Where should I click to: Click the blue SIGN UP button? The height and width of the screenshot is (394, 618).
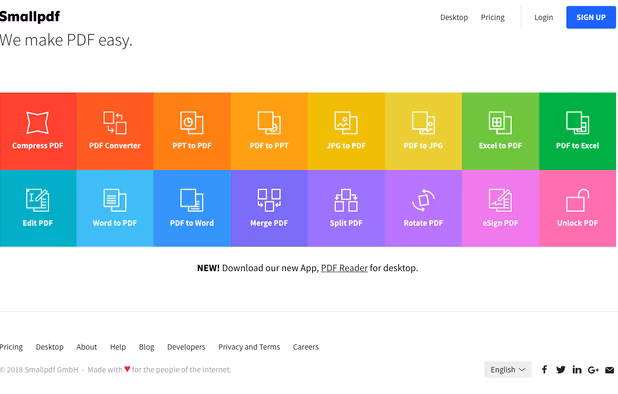(591, 17)
